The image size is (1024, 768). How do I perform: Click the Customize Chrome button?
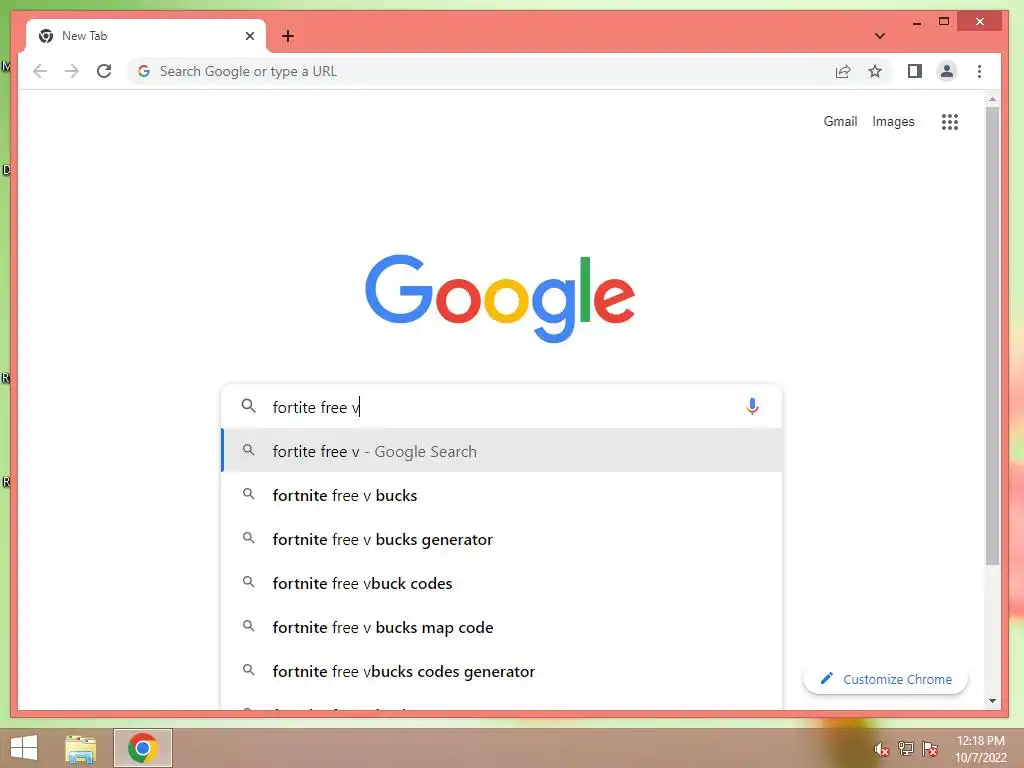[885, 679]
